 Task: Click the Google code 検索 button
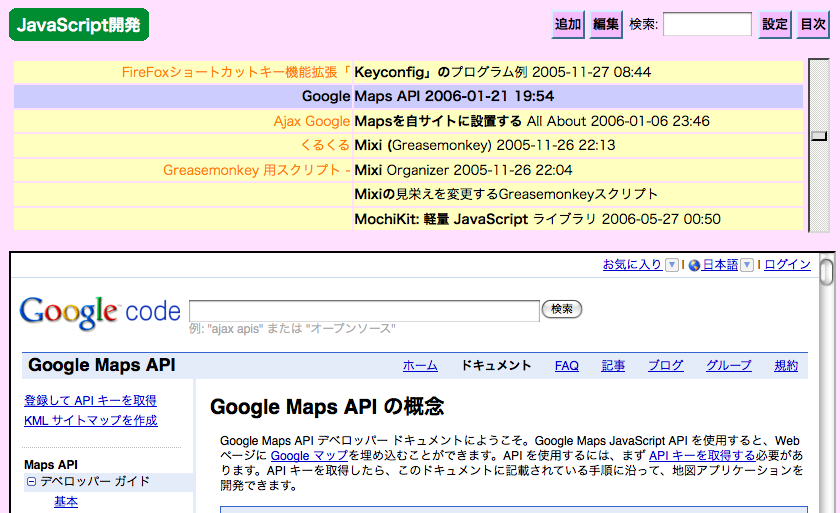point(562,309)
